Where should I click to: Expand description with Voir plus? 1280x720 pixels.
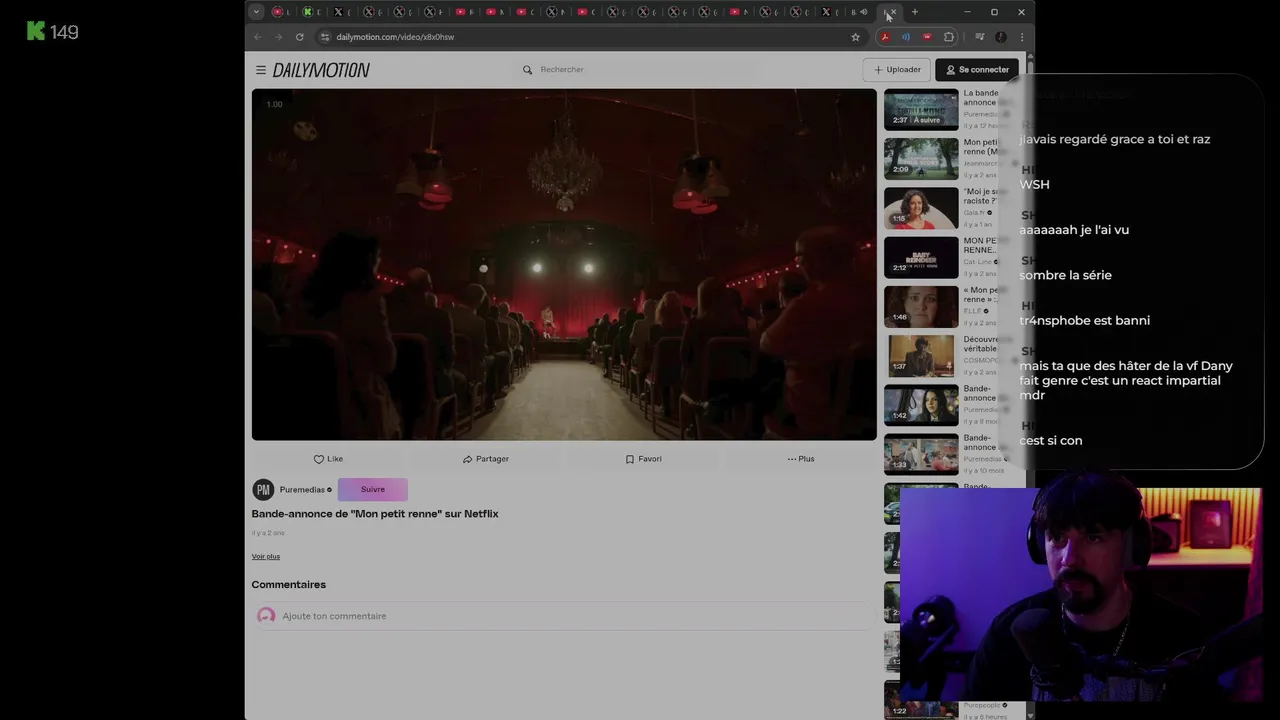[x=266, y=556]
